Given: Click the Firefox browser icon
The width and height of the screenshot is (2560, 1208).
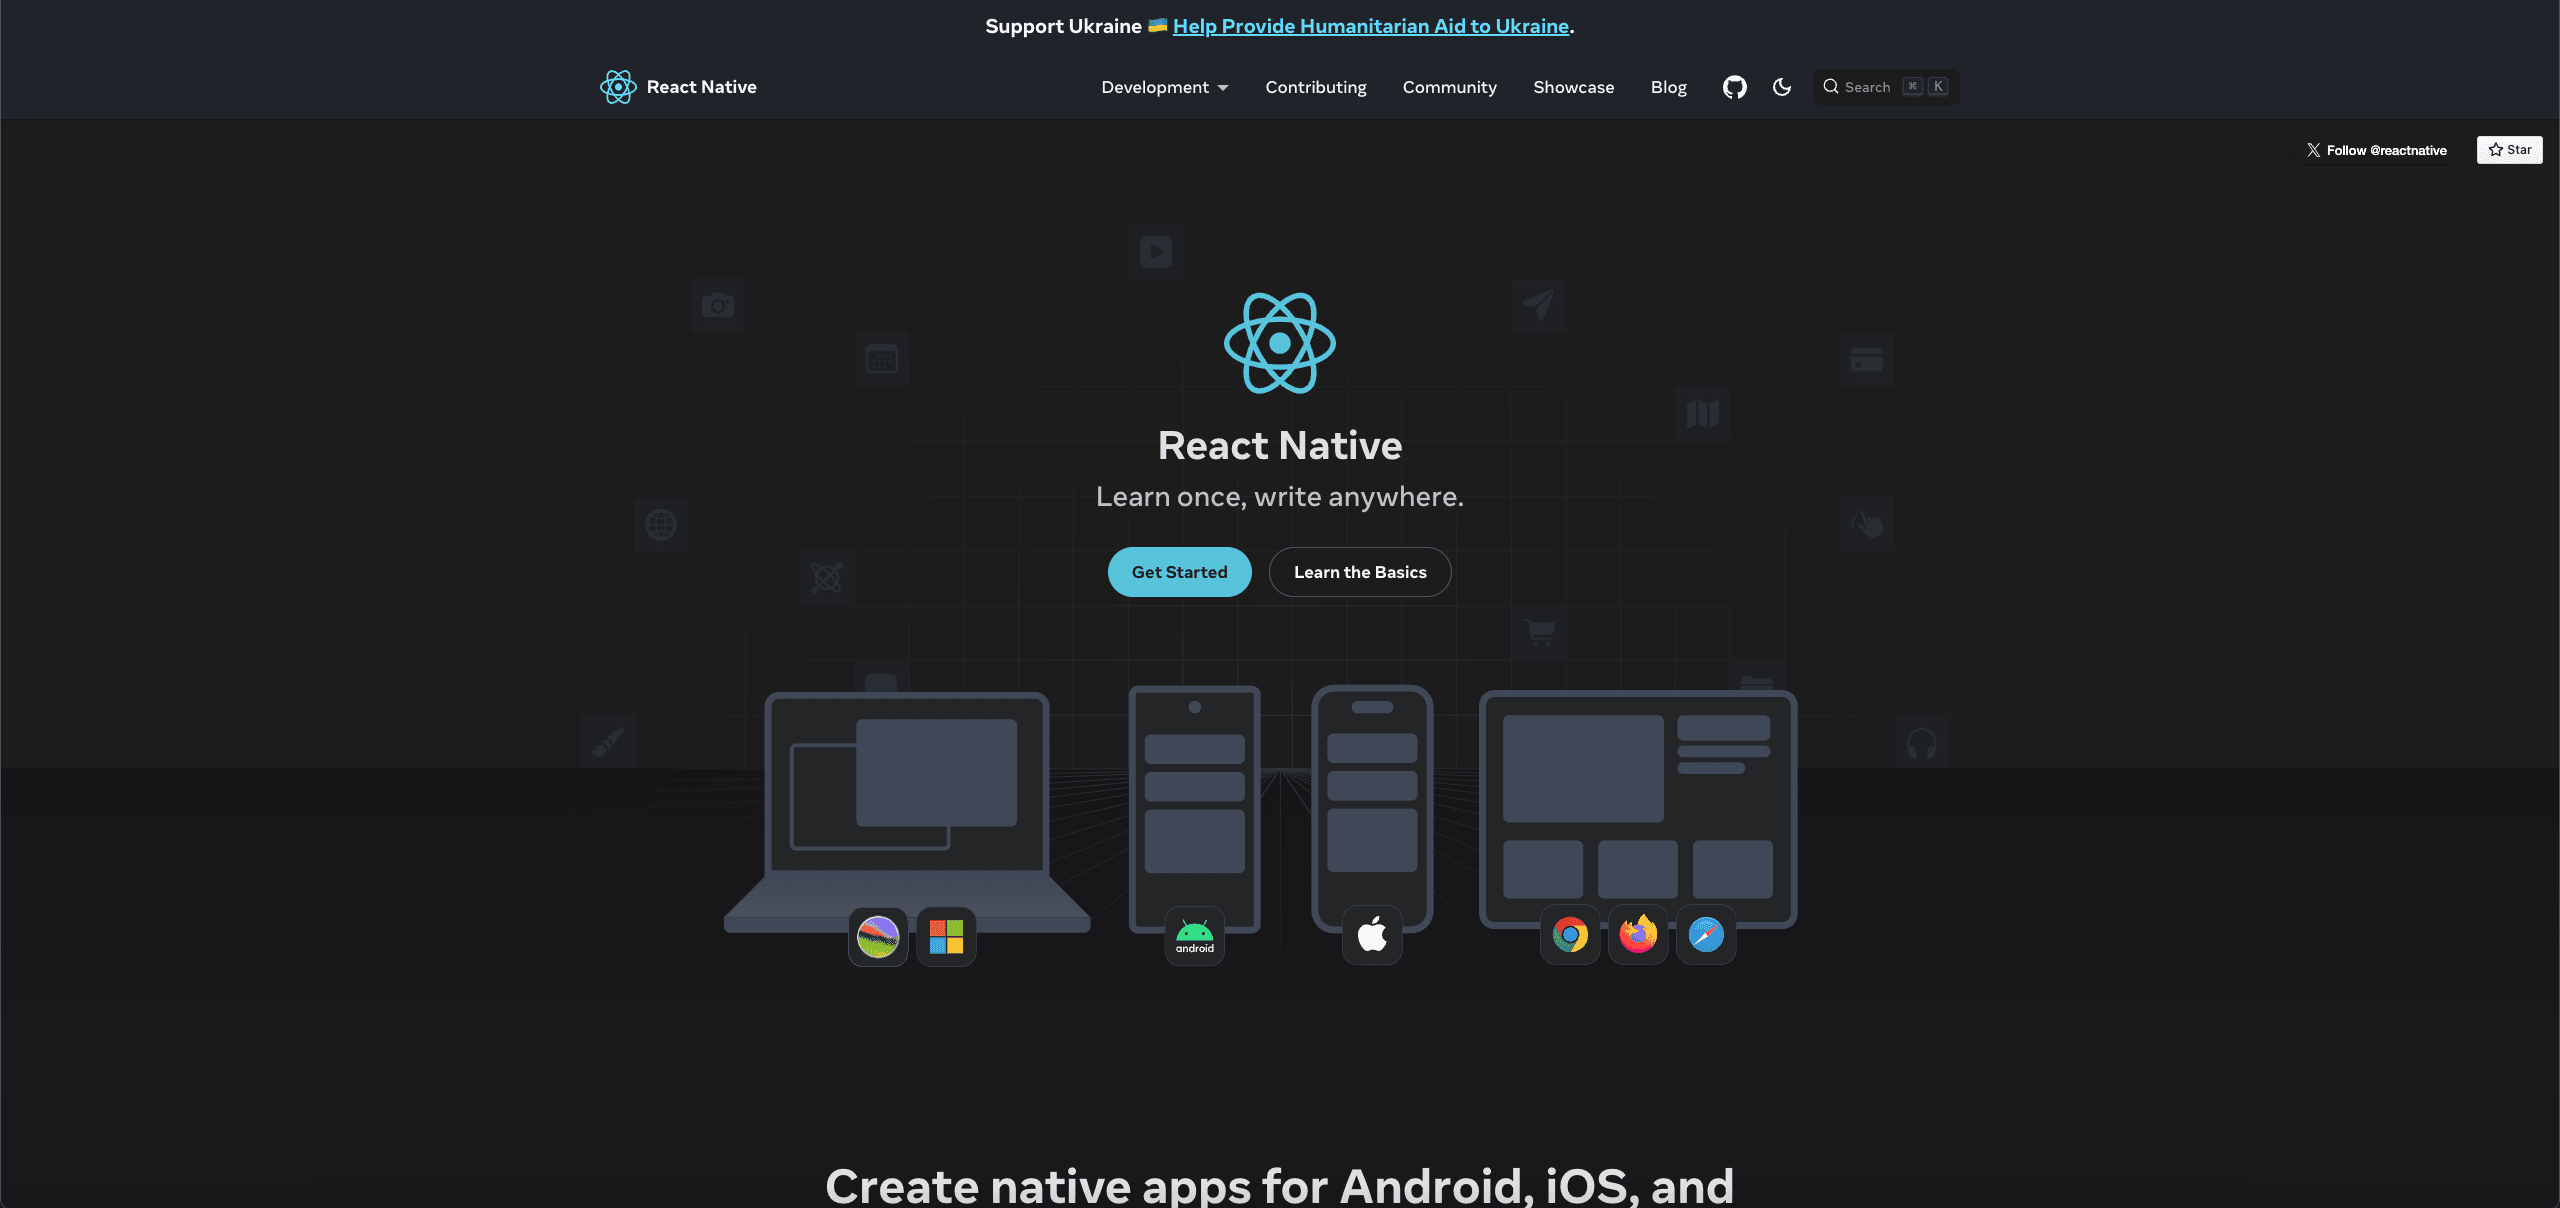Looking at the screenshot, I should [1638, 935].
